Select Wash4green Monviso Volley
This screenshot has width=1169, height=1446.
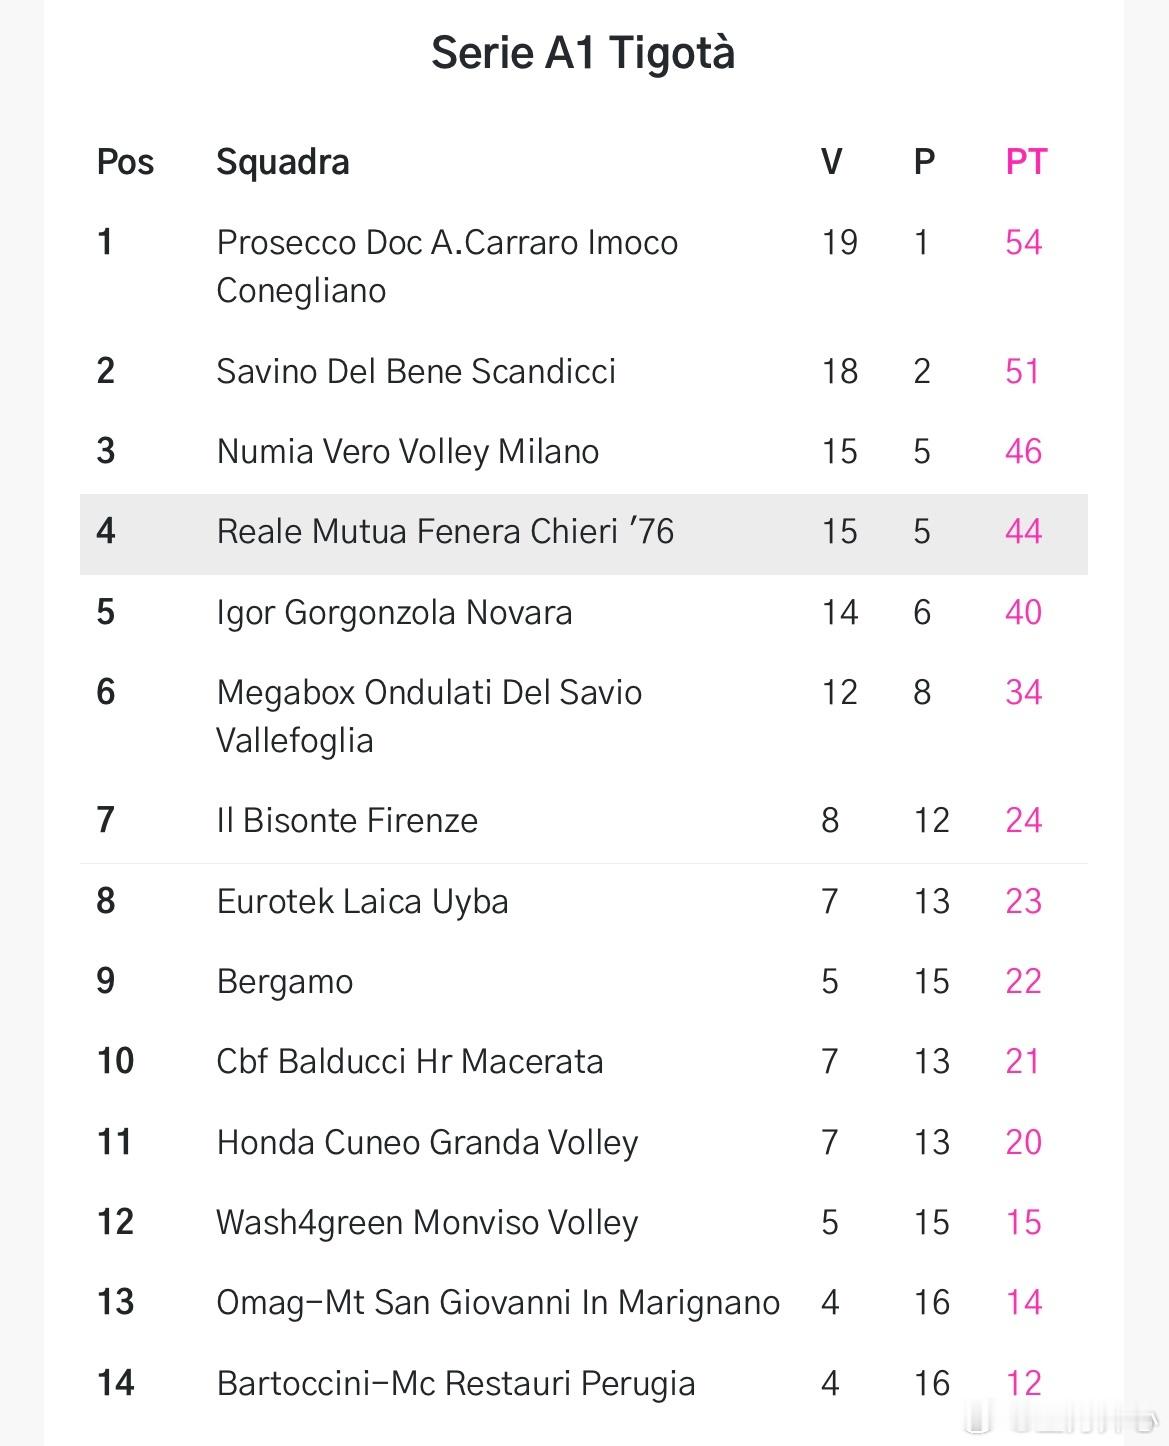(427, 1222)
